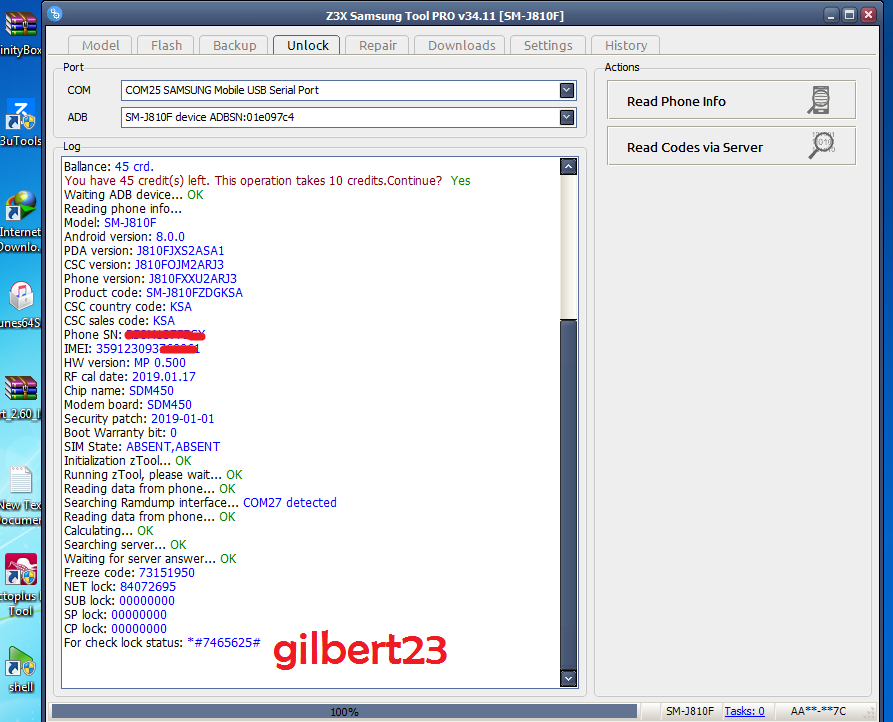
Task: Open the Tasks: 0 link
Action: pyautogui.click(x=744, y=711)
